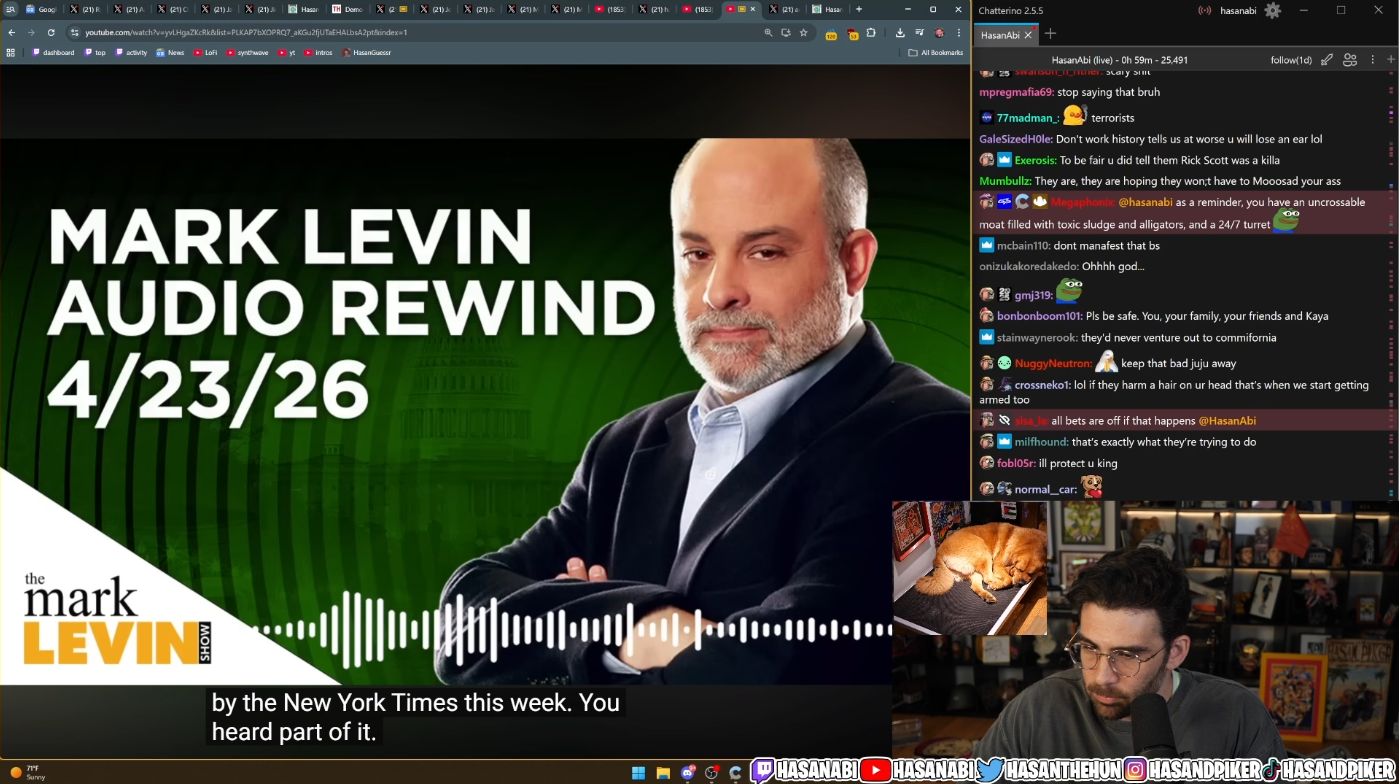Open the activity bookmark
This screenshot has width=1399, height=784.
[x=131, y=52]
